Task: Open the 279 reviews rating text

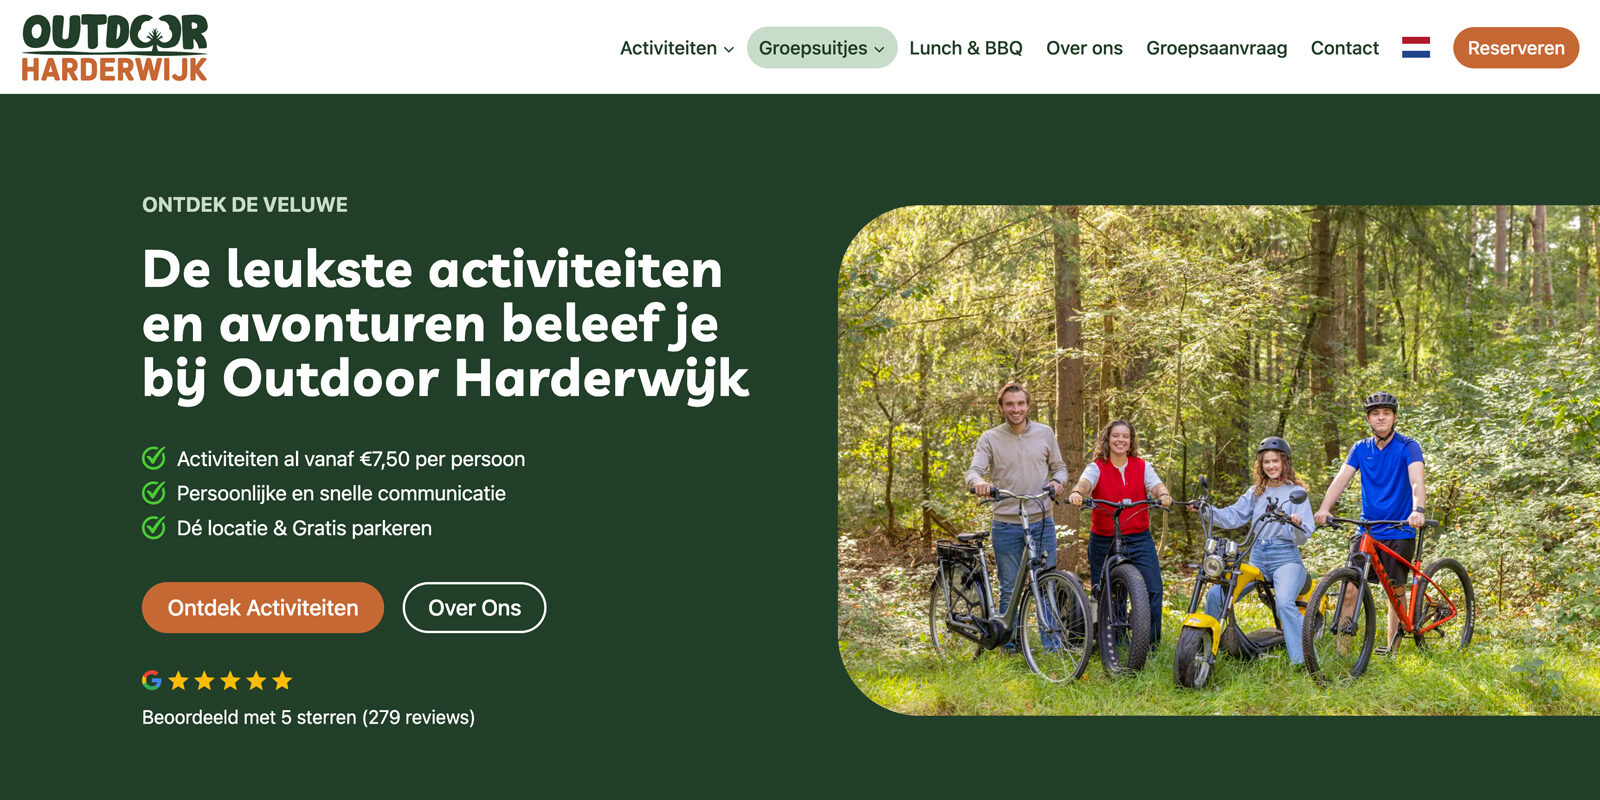Action: 308,717
